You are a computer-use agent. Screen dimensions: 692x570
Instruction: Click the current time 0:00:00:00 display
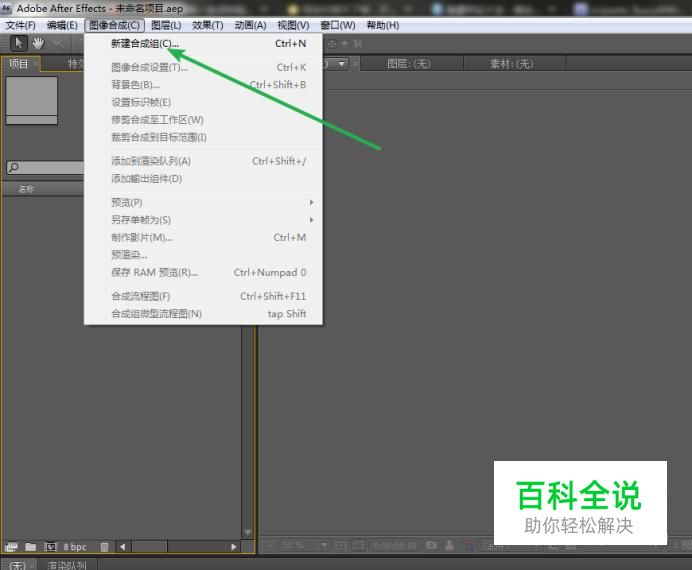(395, 546)
